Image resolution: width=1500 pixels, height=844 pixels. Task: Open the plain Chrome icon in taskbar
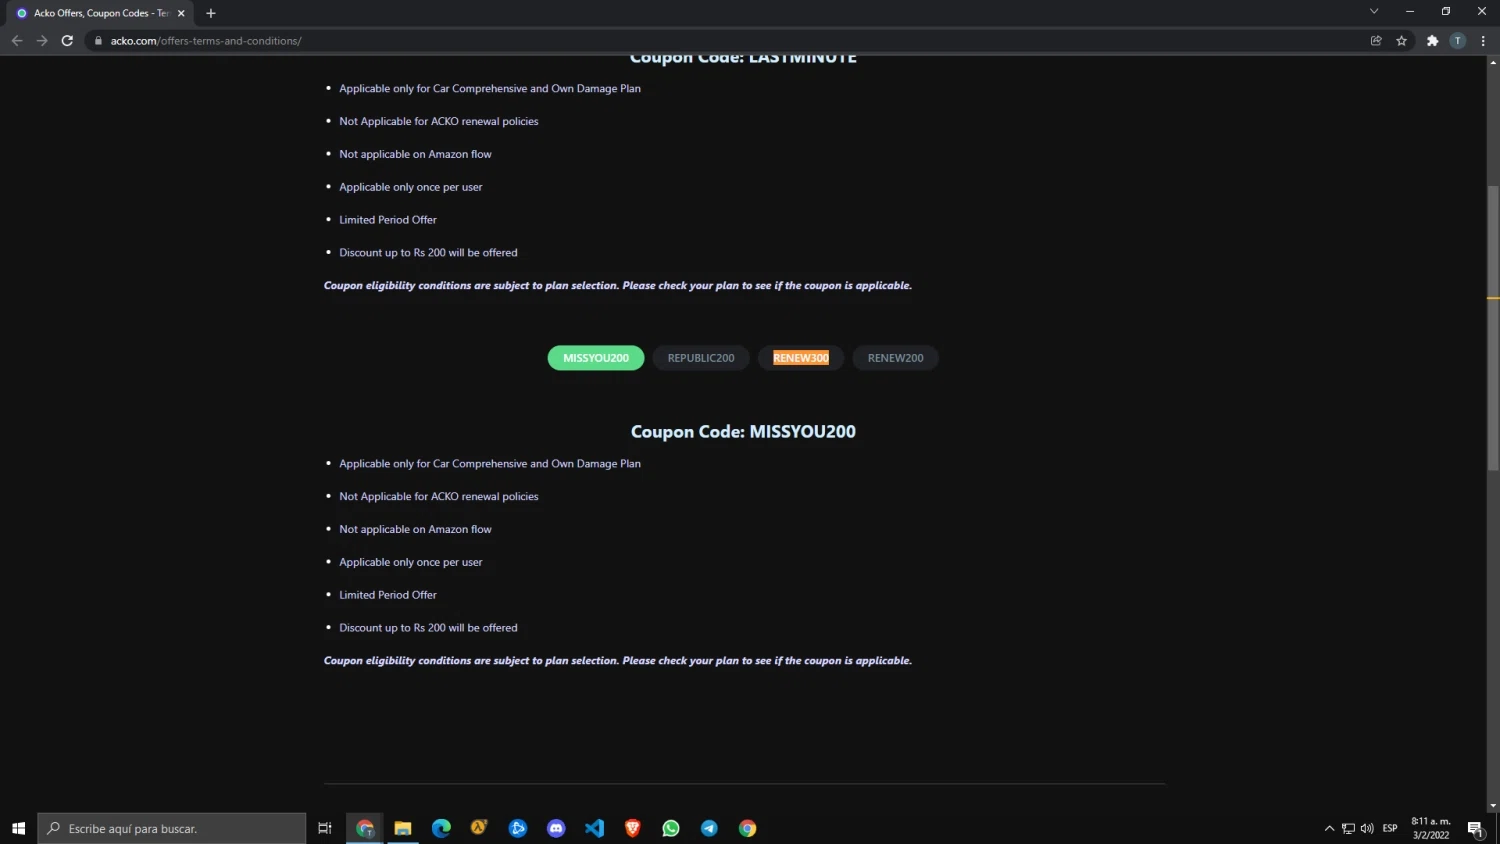pyautogui.click(x=747, y=828)
